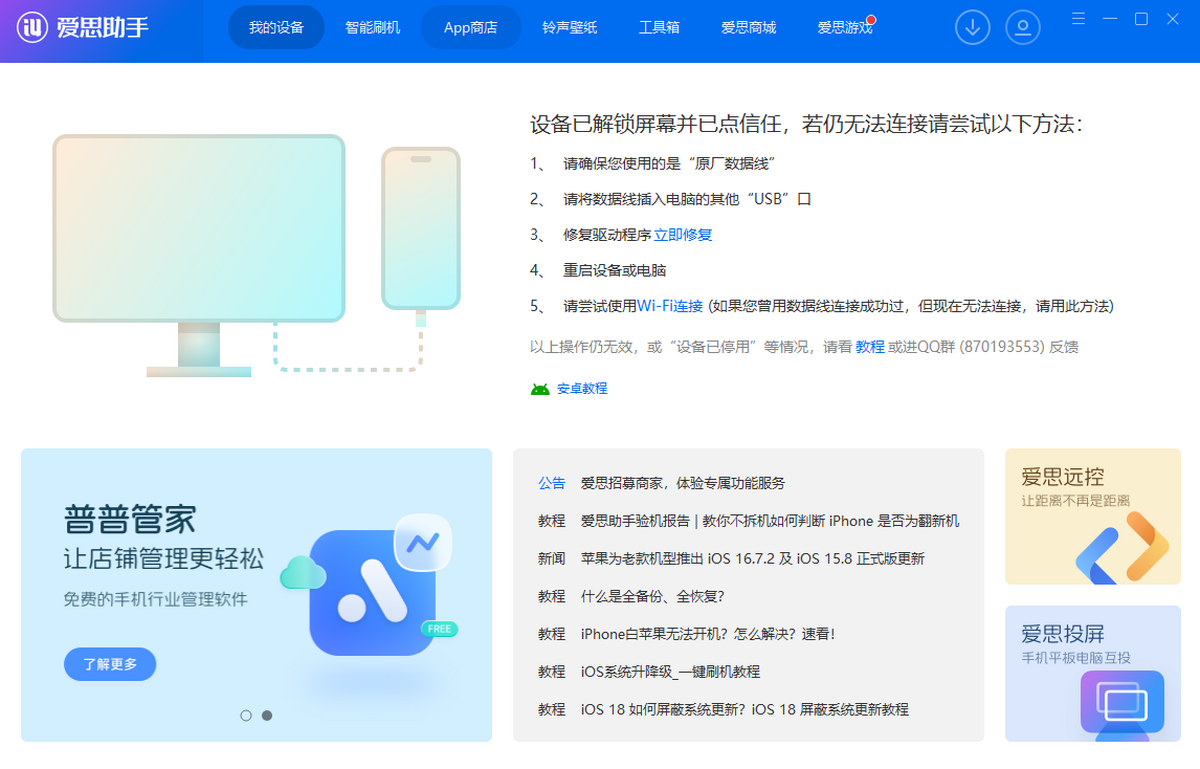The image size is (1200, 769).
Task: Go to the App商店 tab
Action: tap(471, 28)
